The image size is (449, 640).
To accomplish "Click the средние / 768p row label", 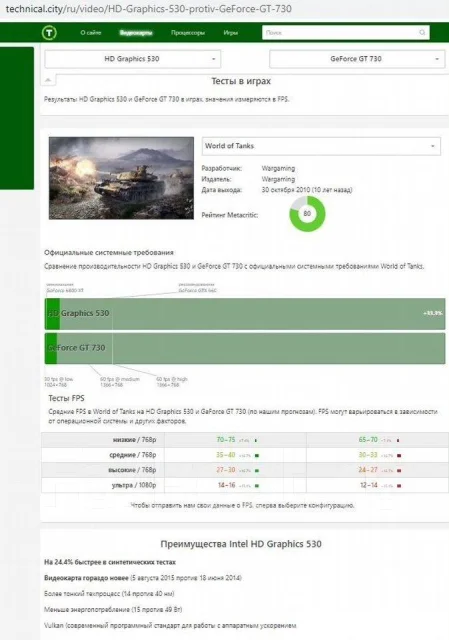I will tap(133, 455).
